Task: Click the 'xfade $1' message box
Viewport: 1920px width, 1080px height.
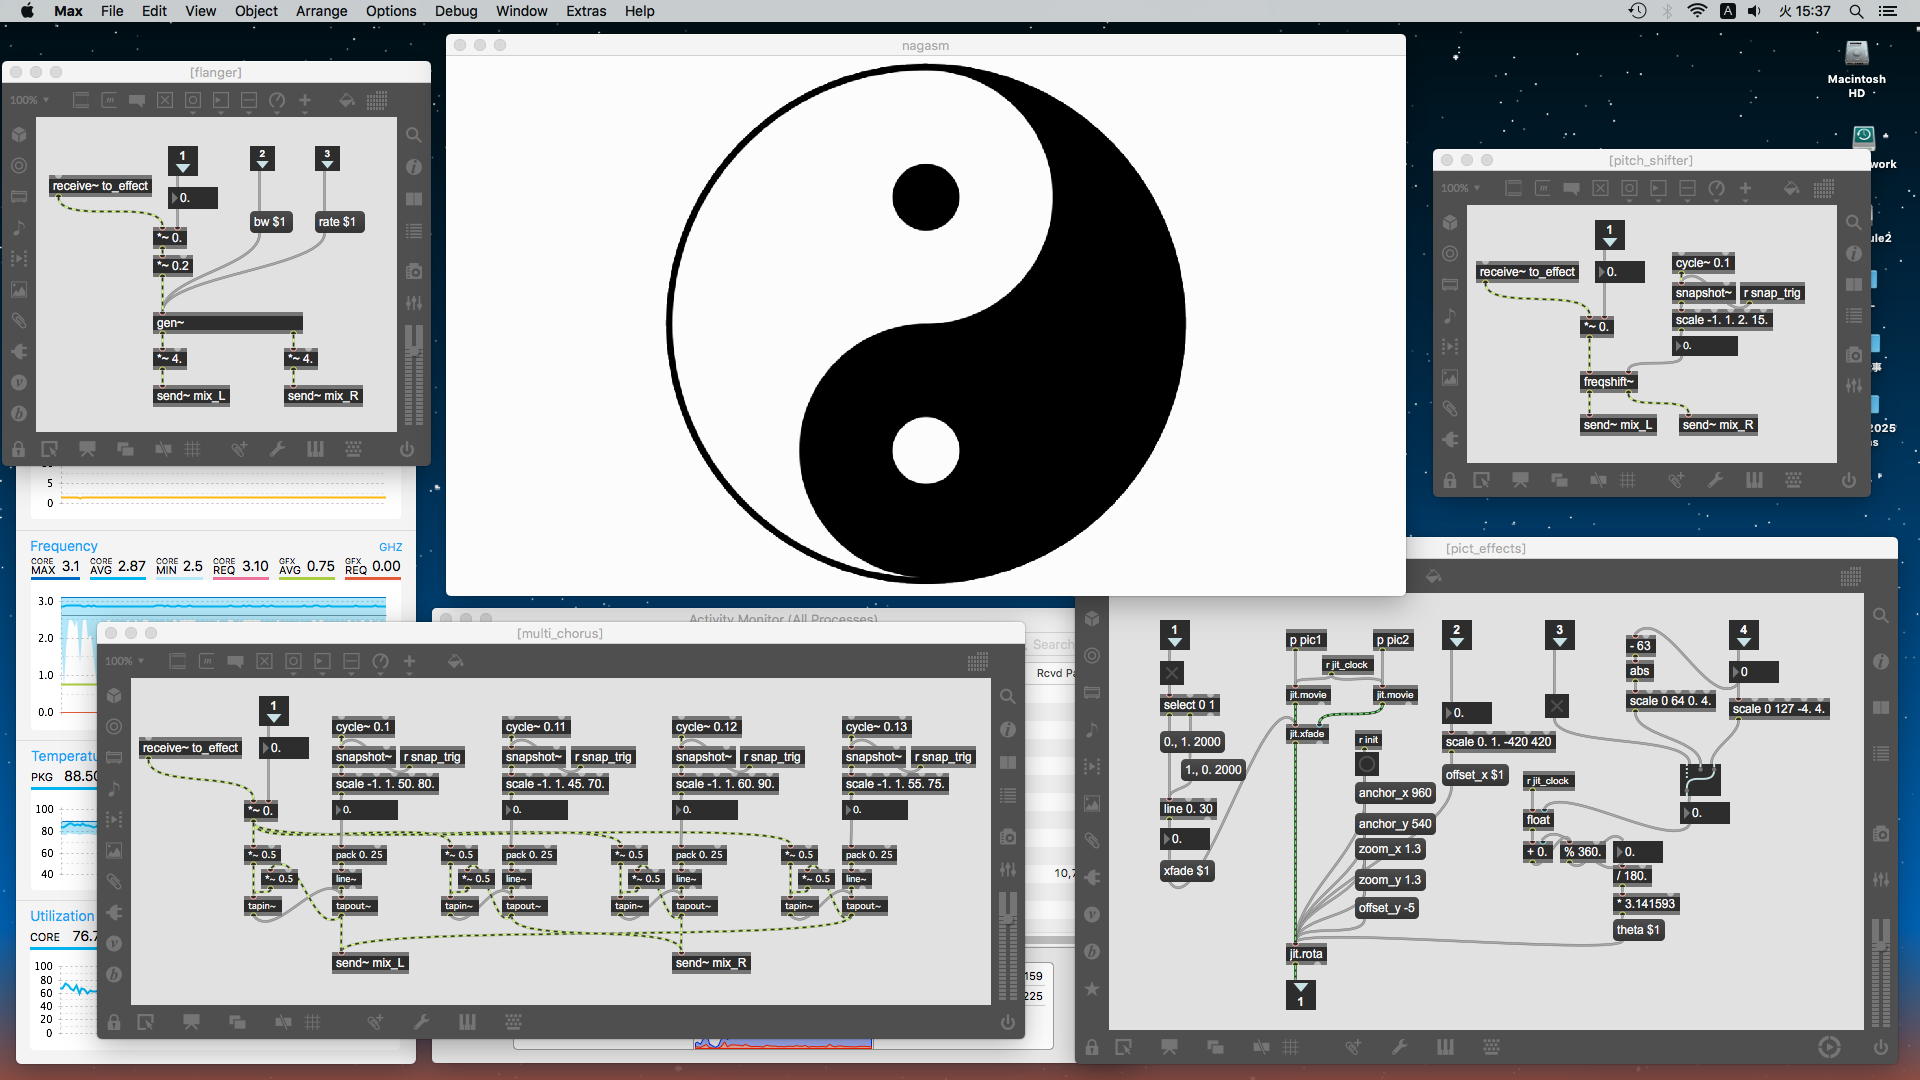Action: point(1186,871)
